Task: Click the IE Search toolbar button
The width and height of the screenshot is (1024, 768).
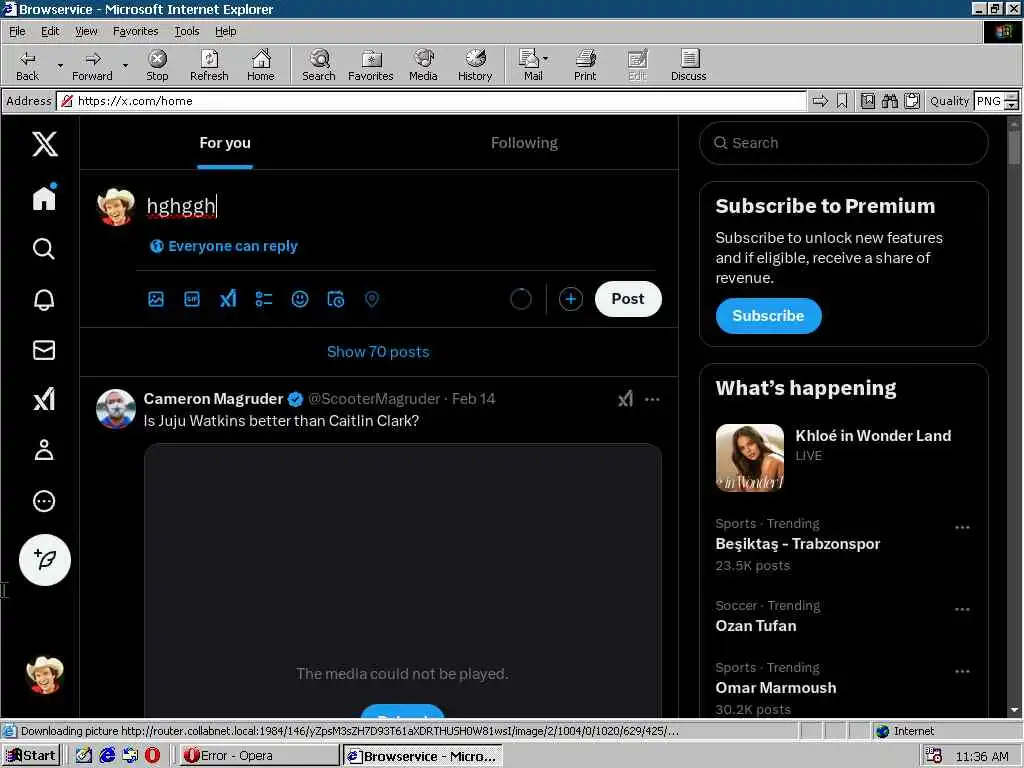Action: click(319, 65)
